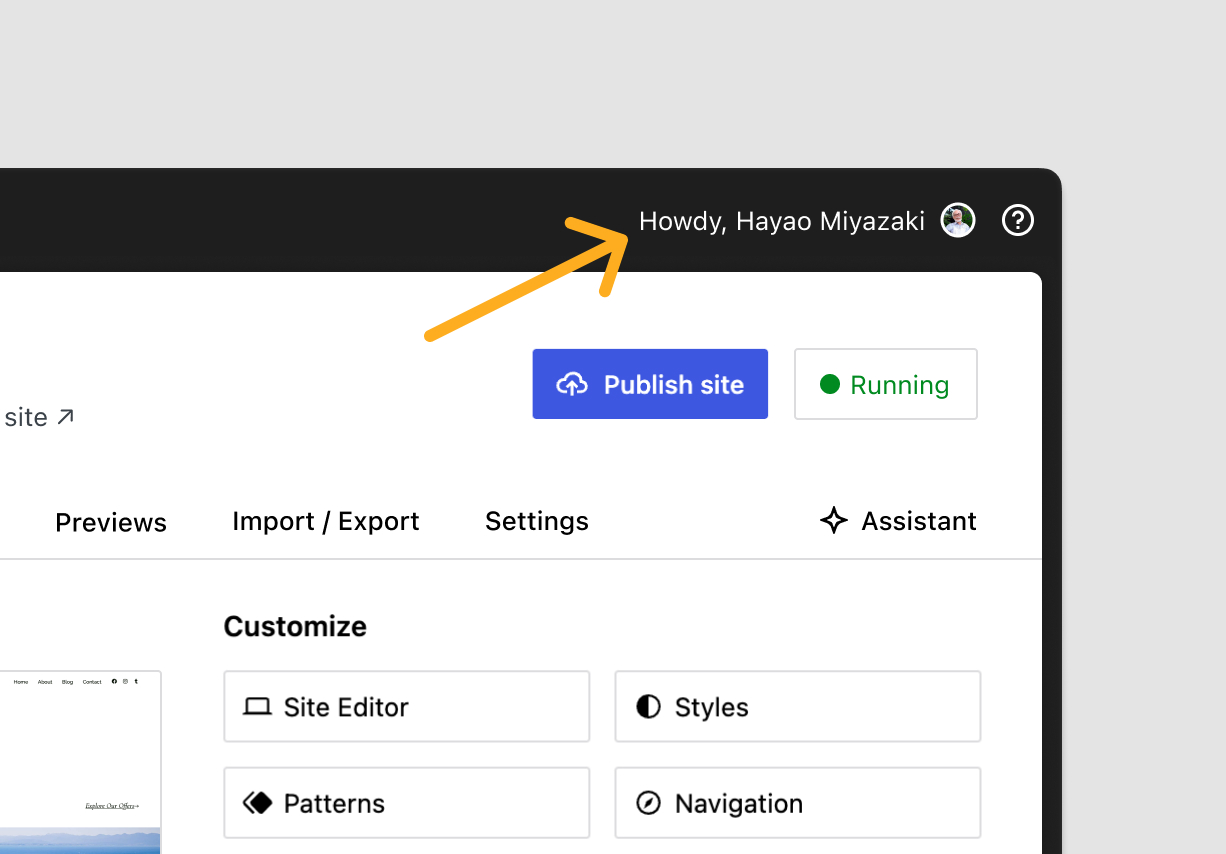The height and width of the screenshot is (854, 1226).
Task: Go to the Settings tab
Action: [x=537, y=521]
